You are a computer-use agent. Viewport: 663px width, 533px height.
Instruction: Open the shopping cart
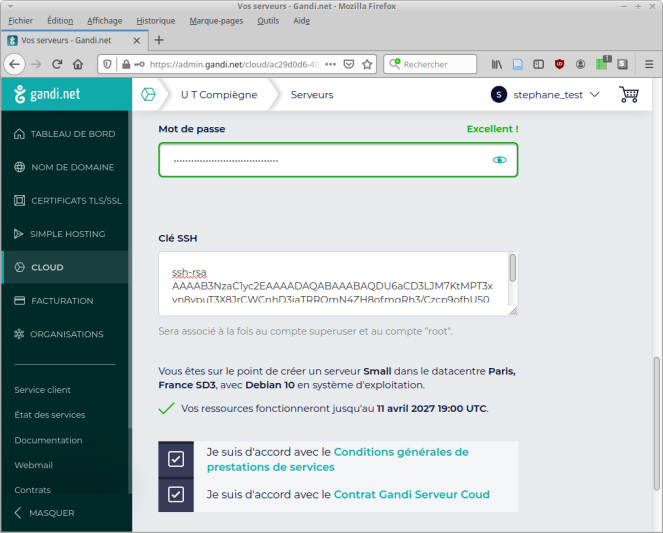[x=629, y=94]
